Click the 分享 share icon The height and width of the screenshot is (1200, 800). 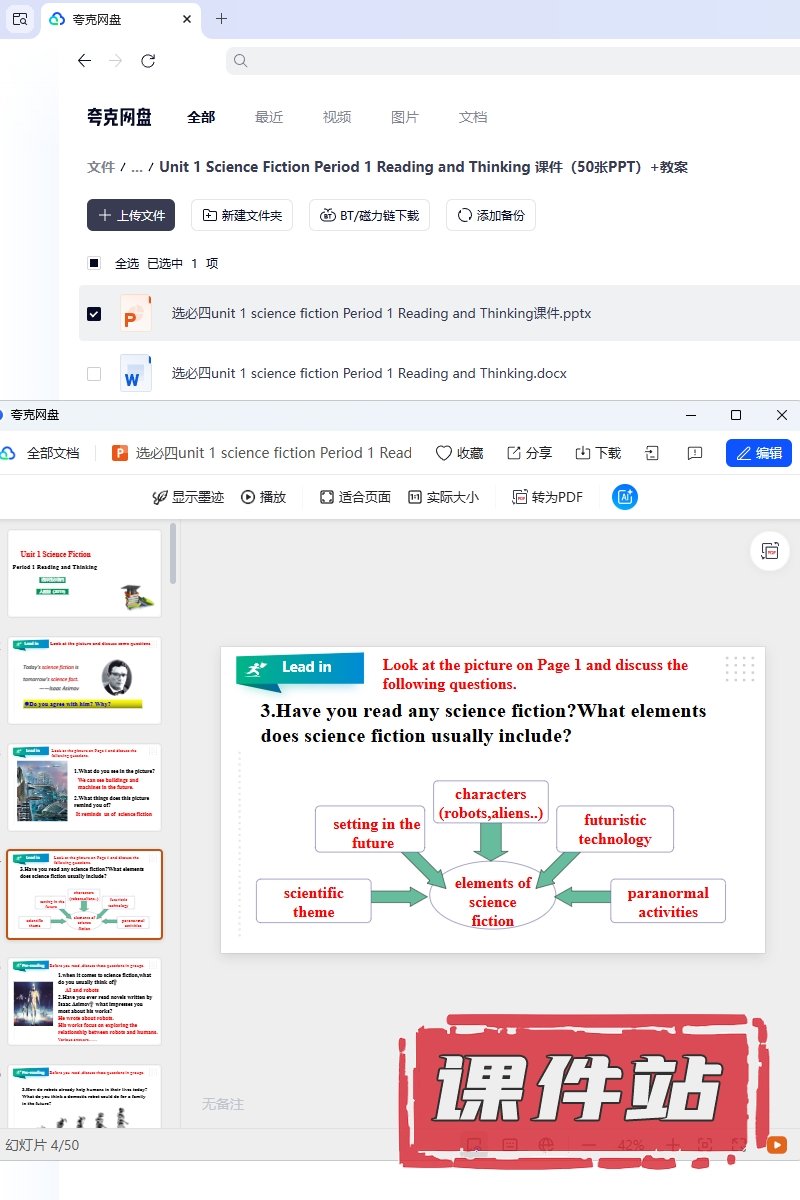pyautogui.click(x=514, y=453)
